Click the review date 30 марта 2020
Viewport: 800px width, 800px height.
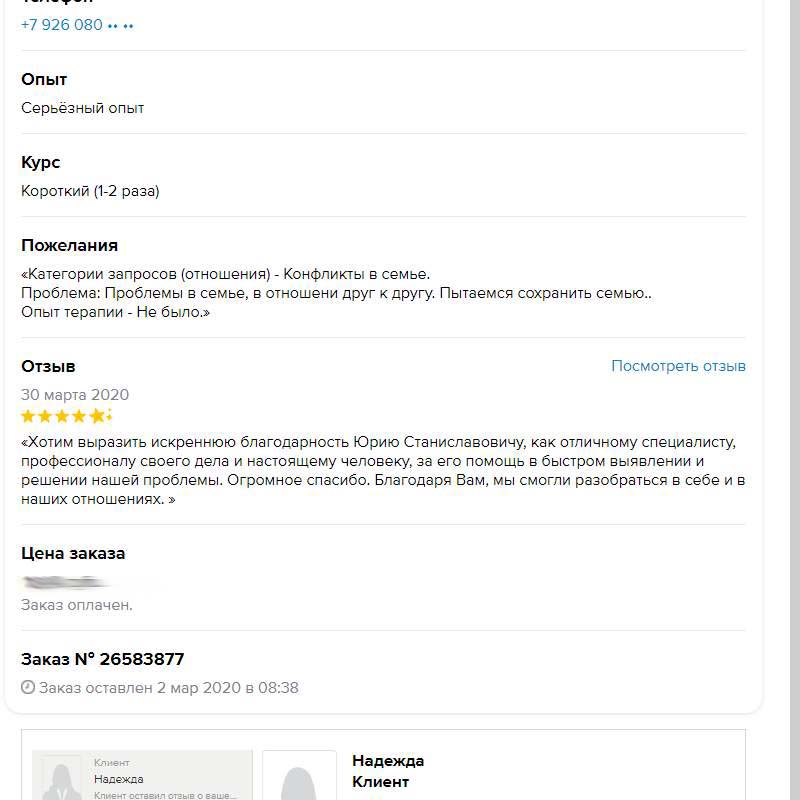coord(75,395)
